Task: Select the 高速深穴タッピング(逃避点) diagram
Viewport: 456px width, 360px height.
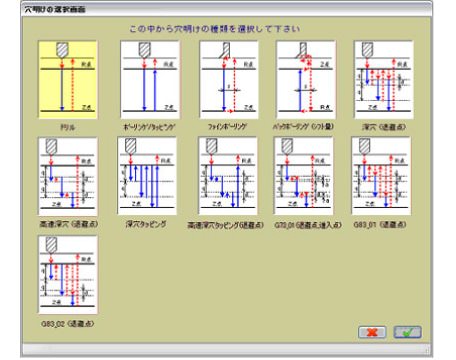Action: click(x=228, y=176)
